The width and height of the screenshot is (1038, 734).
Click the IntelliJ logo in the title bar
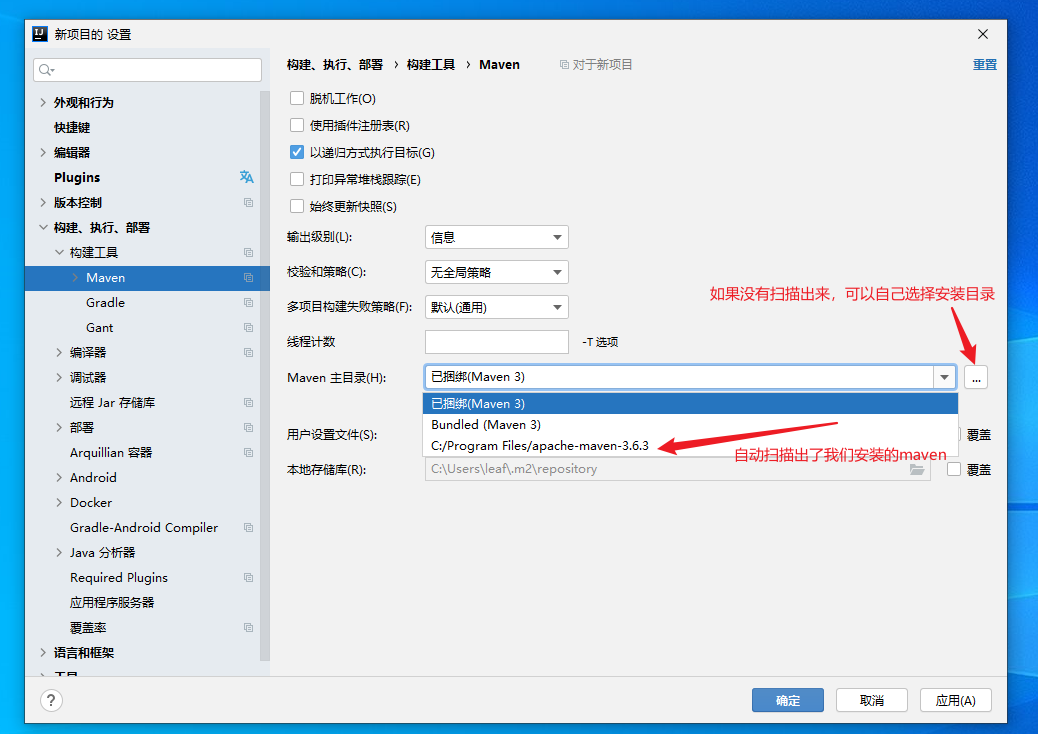pos(38,33)
